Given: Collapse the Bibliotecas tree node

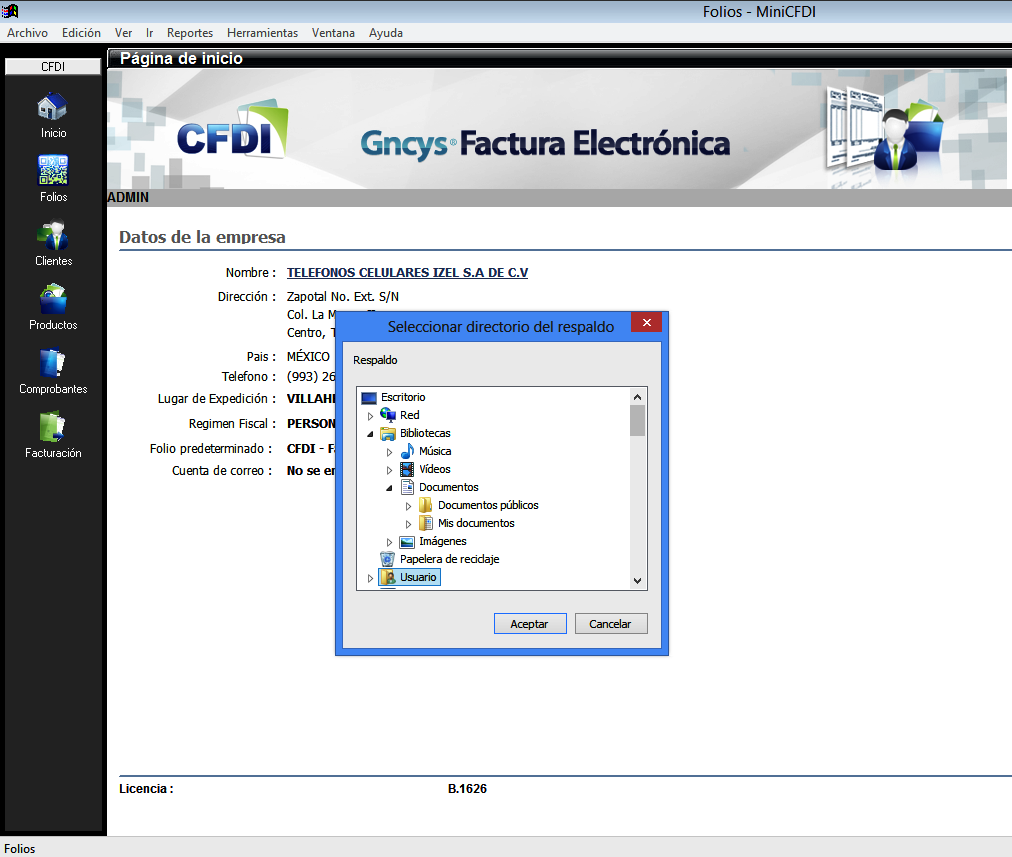Looking at the screenshot, I should tap(370, 434).
